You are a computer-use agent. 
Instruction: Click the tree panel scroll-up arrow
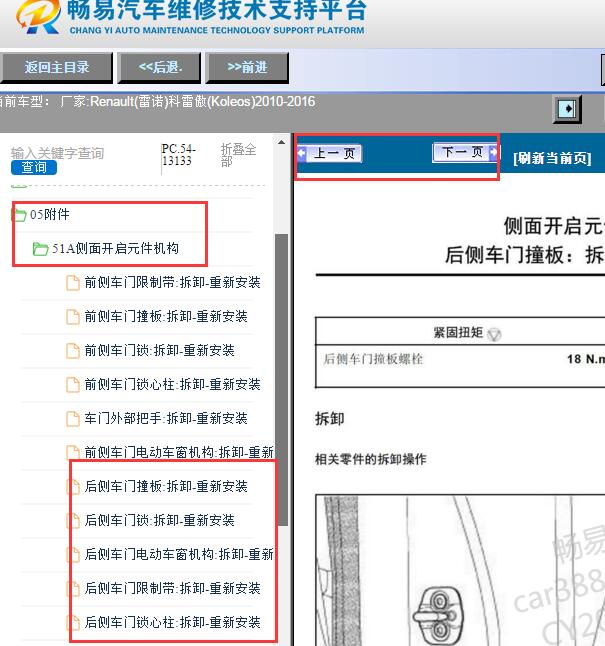(x=281, y=143)
